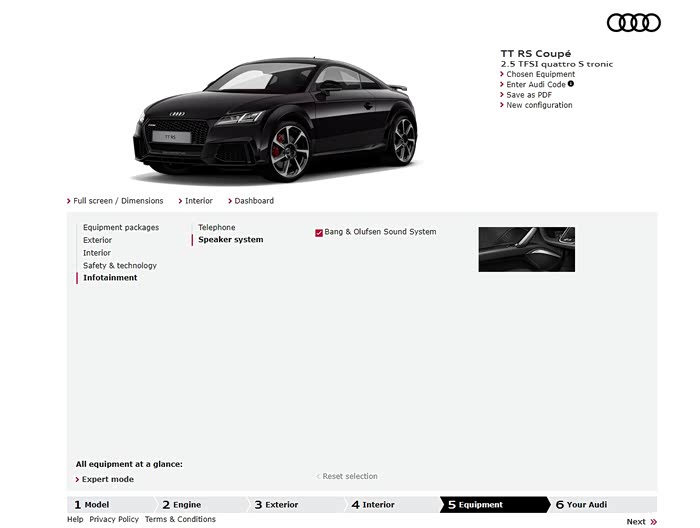Viewport: 700px width, 528px height.
Task: Jump to step 6 Your Audi
Action: (x=586, y=505)
